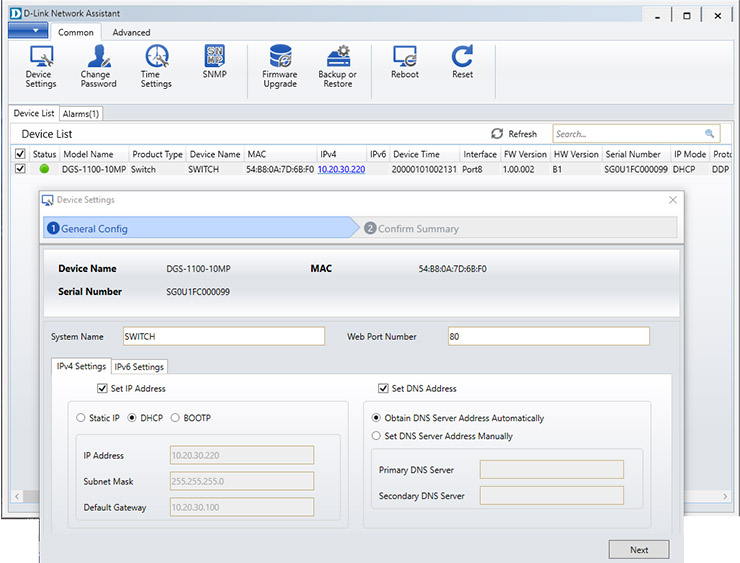
Task: Click Next in Device Settings dialog
Action: (x=639, y=549)
